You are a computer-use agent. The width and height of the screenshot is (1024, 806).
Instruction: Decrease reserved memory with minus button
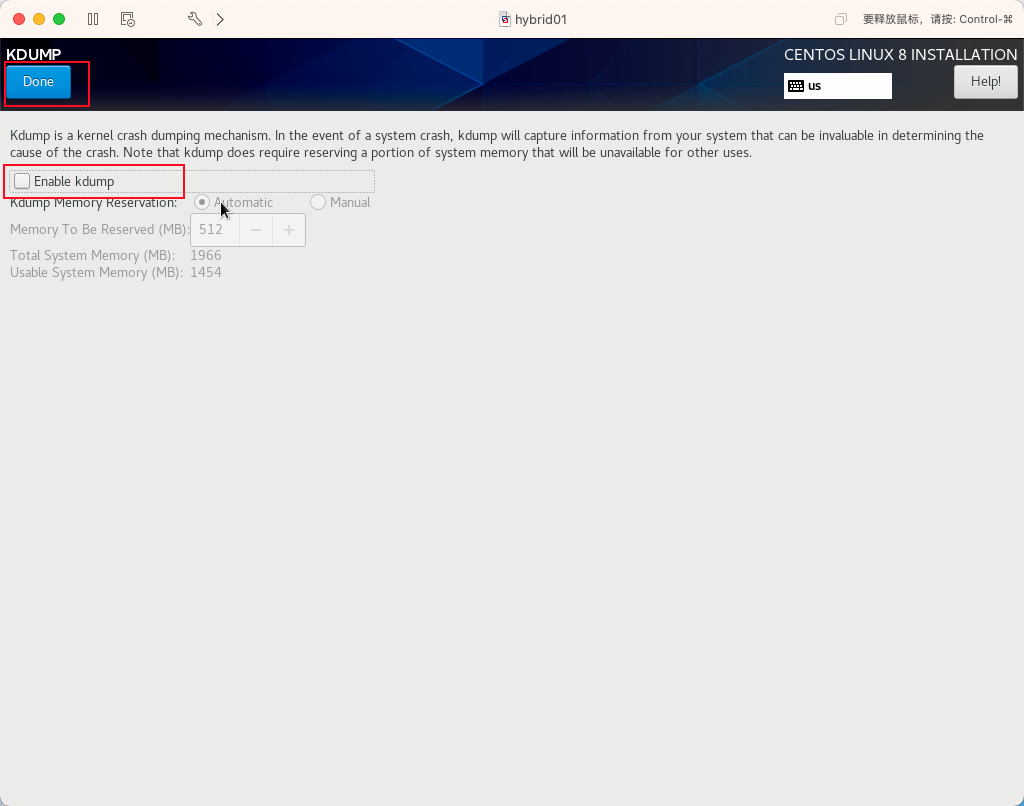[256, 230]
